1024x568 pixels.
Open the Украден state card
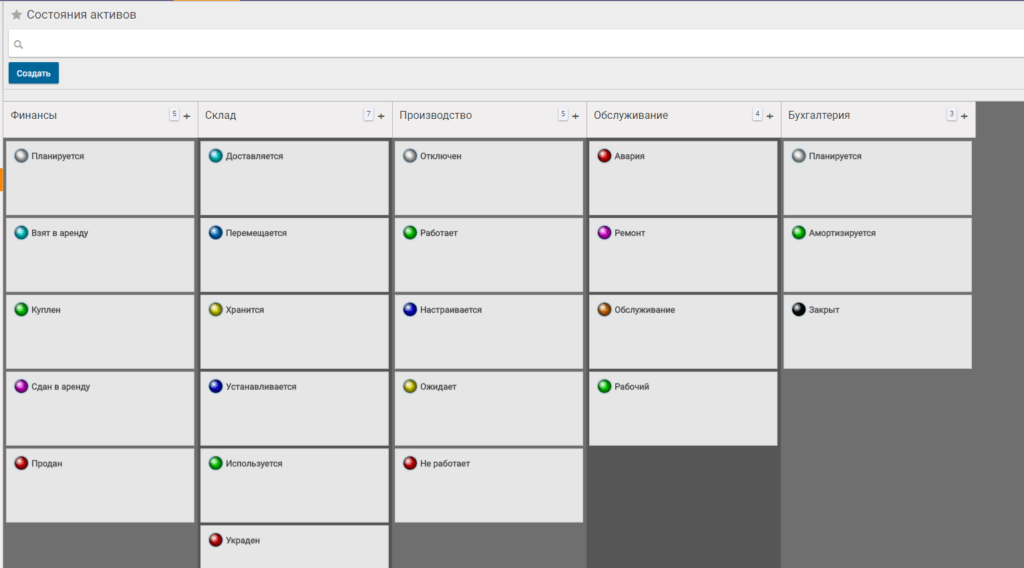(295, 547)
